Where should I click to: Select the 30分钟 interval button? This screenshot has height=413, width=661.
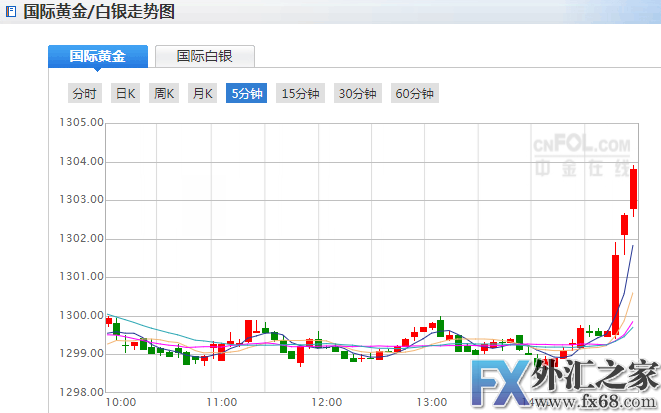tap(357, 93)
